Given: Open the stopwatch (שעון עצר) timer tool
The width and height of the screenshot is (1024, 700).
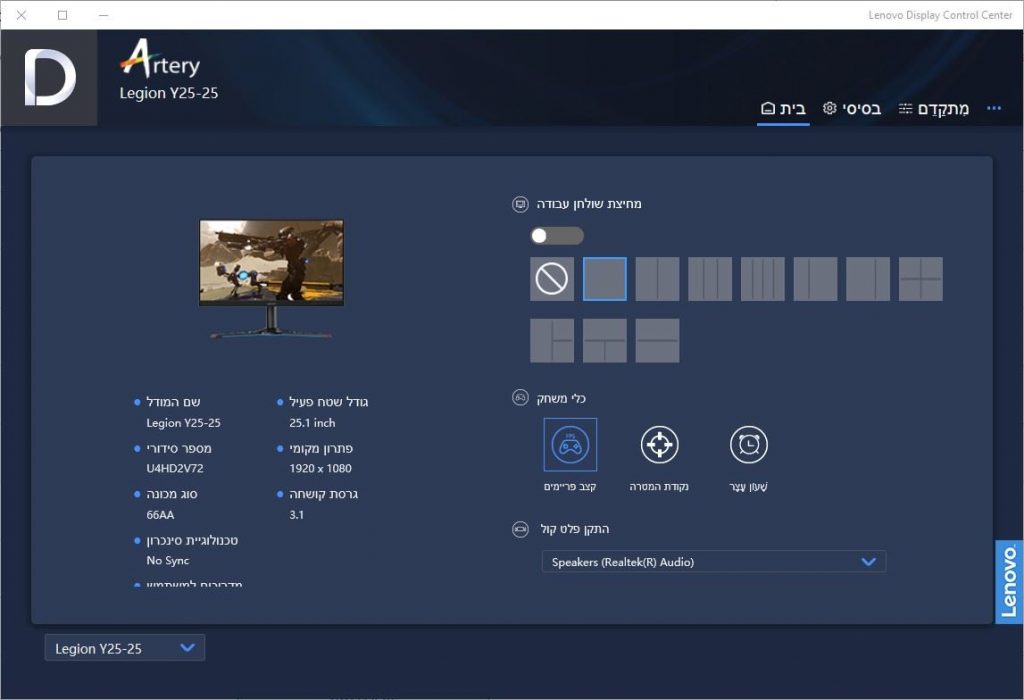Looking at the screenshot, I should pyautogui.click(x=748, y=445).
